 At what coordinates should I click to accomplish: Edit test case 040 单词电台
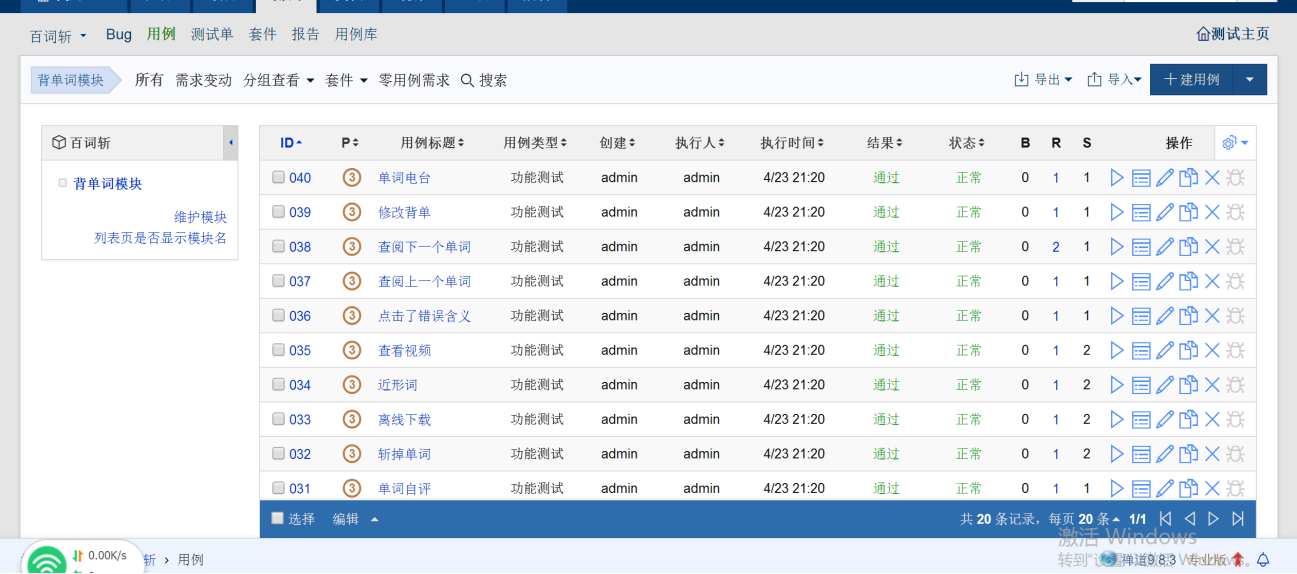pyautogui.click(x=1165, y=178)
